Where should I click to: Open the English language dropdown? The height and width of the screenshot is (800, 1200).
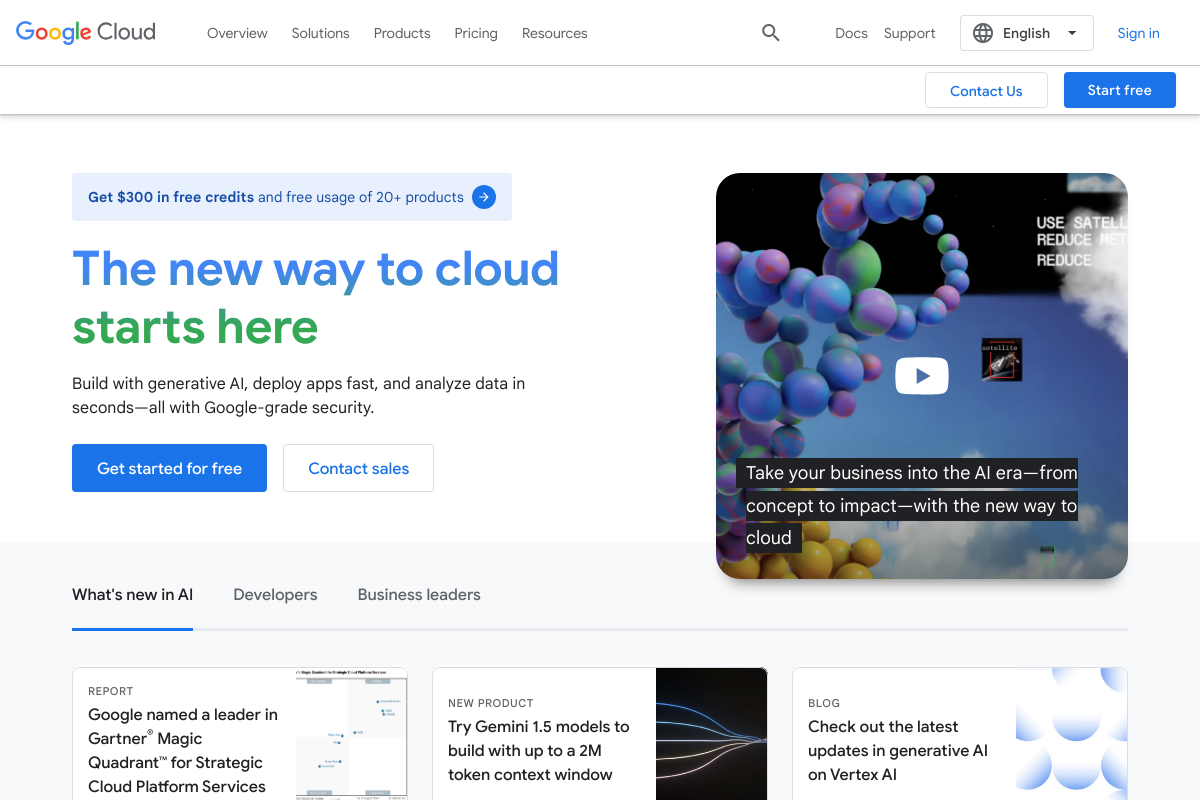click(1027, 33)
